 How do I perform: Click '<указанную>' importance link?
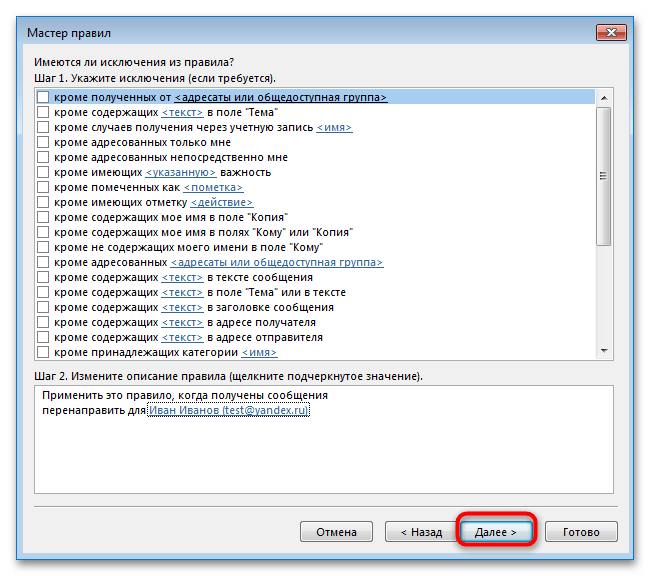pyautogui.click(x=181, y=173)
